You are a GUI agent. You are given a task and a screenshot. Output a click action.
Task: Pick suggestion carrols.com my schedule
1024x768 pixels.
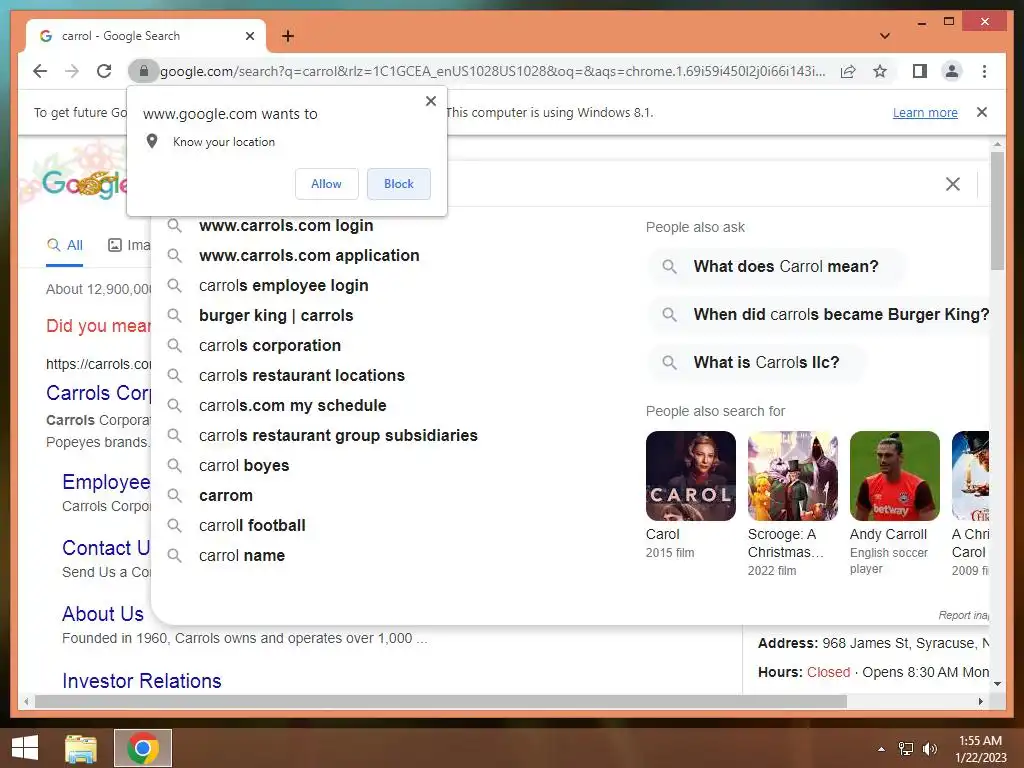293,406
